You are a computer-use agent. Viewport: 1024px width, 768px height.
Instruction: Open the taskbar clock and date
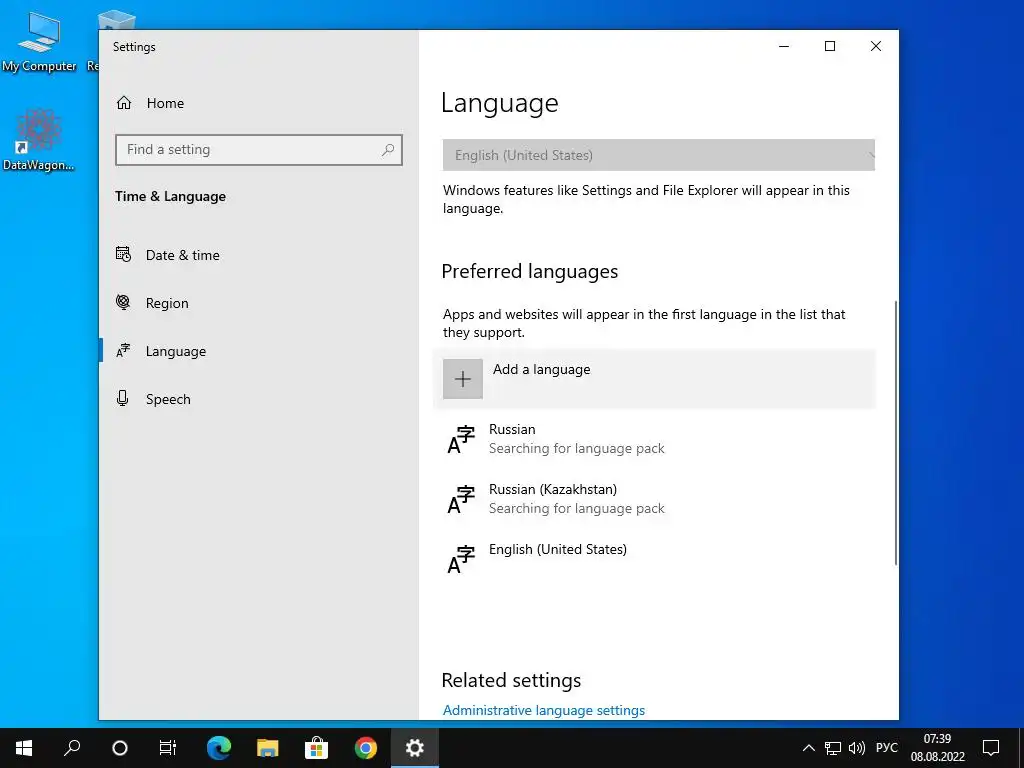[x=937, y=748]
